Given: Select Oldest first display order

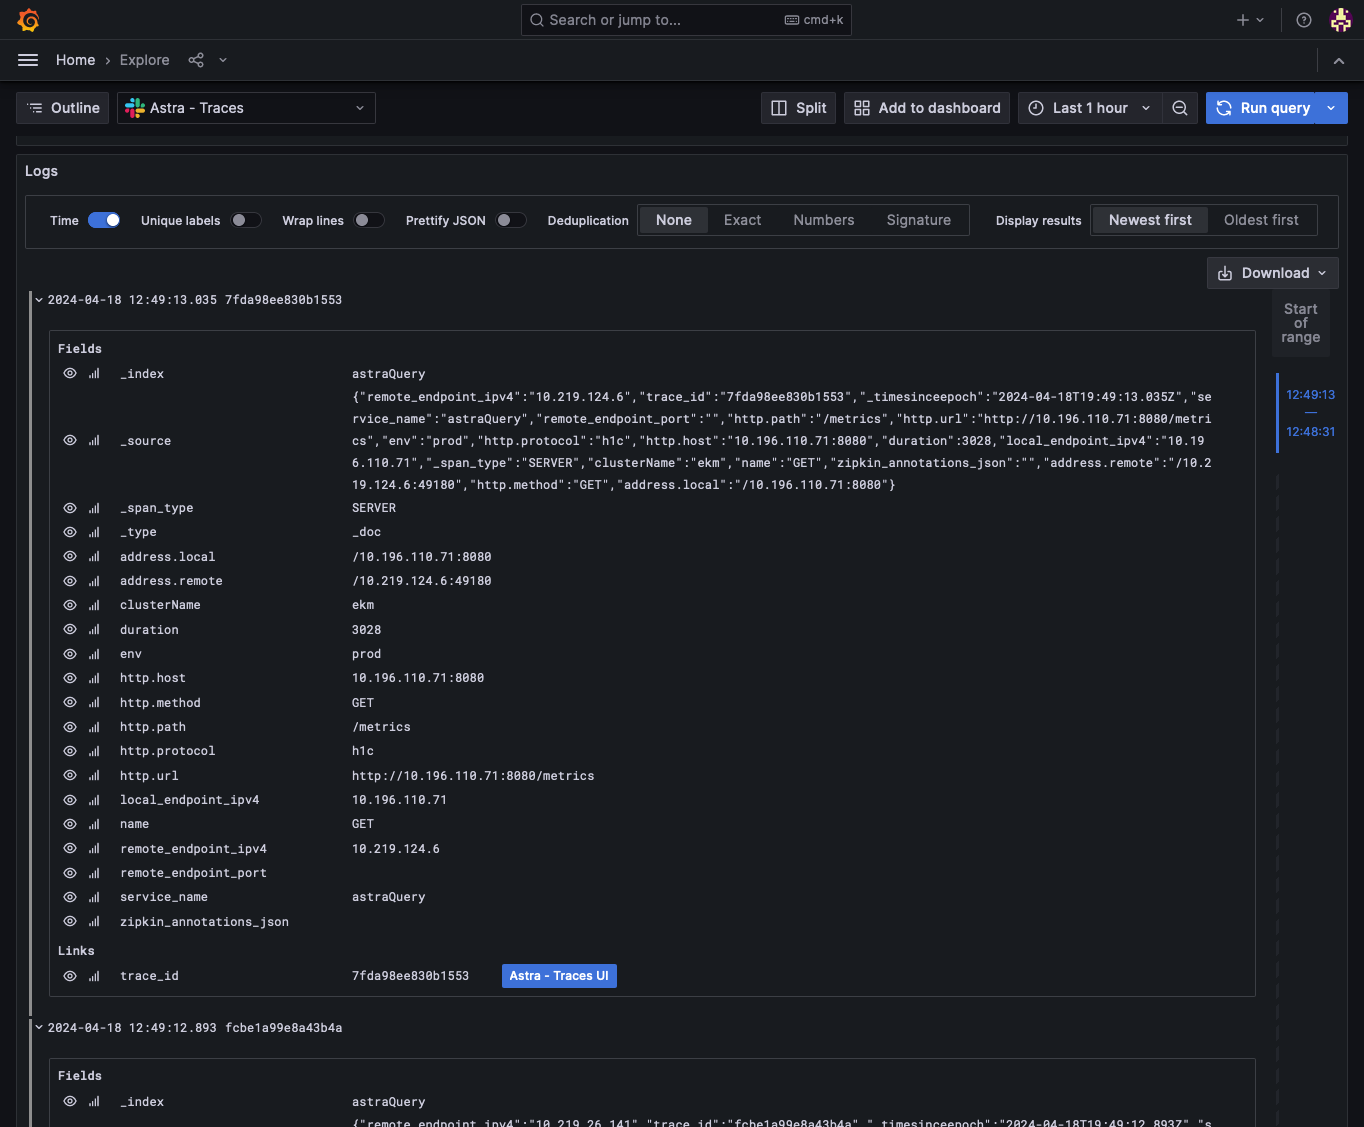Looking at the screenshot, I should (x=1261, y=220).
